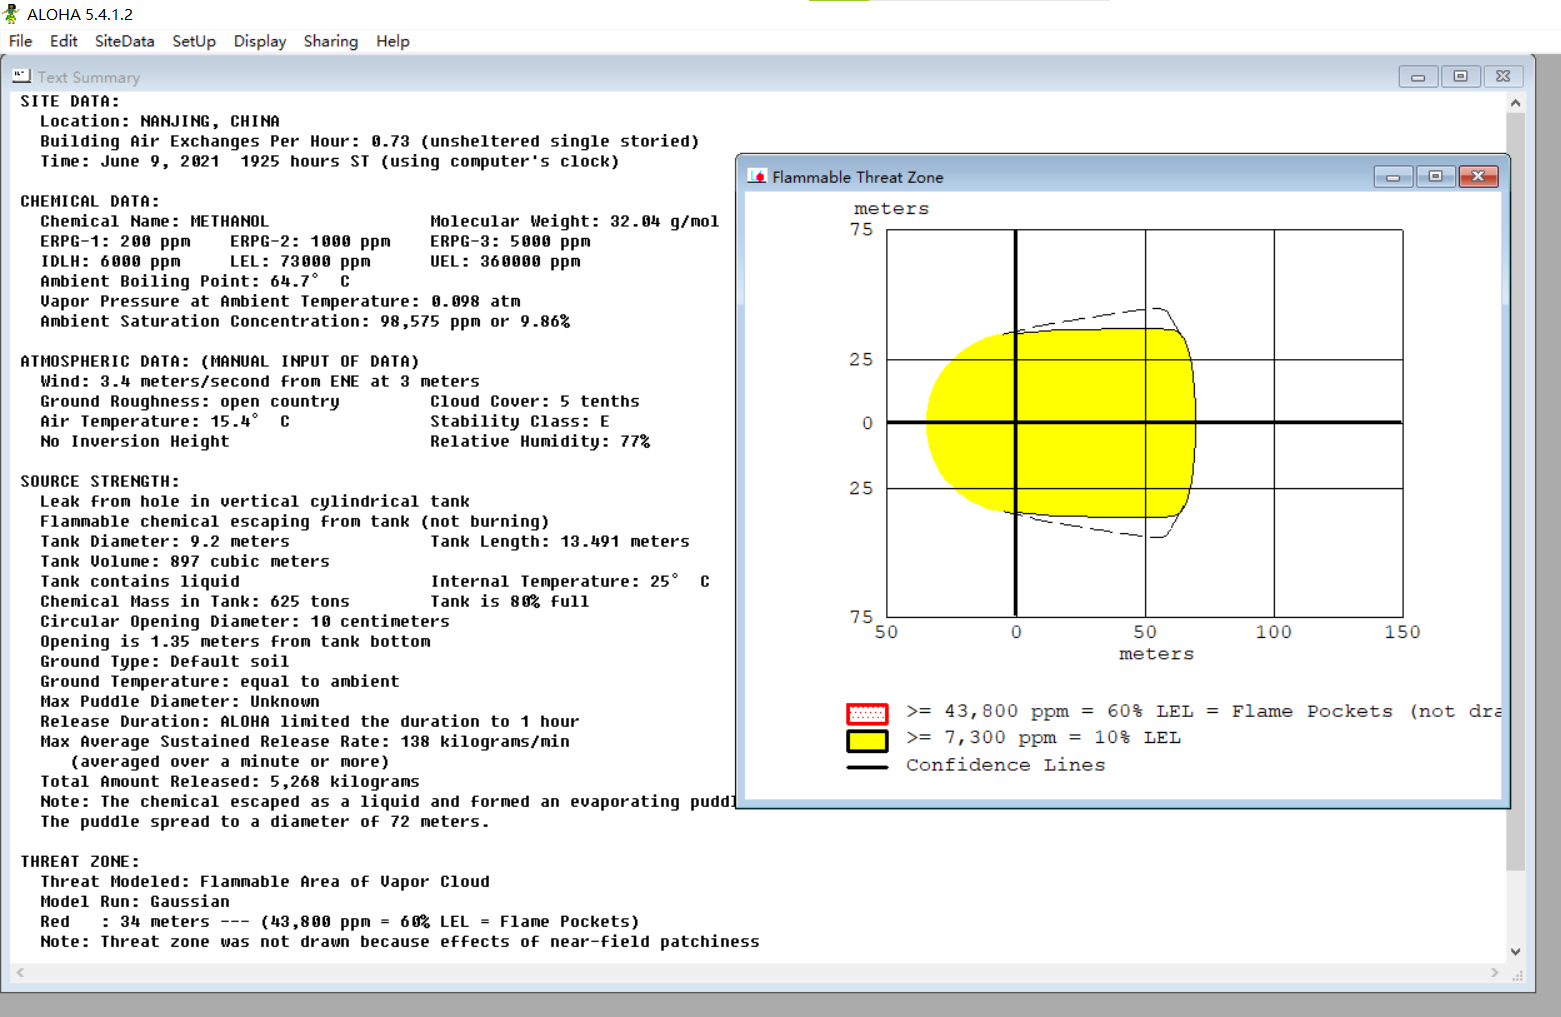Click the 'SITE DATA:' heading
The image size is (1561, 1017).
click(x=70, y=101)
